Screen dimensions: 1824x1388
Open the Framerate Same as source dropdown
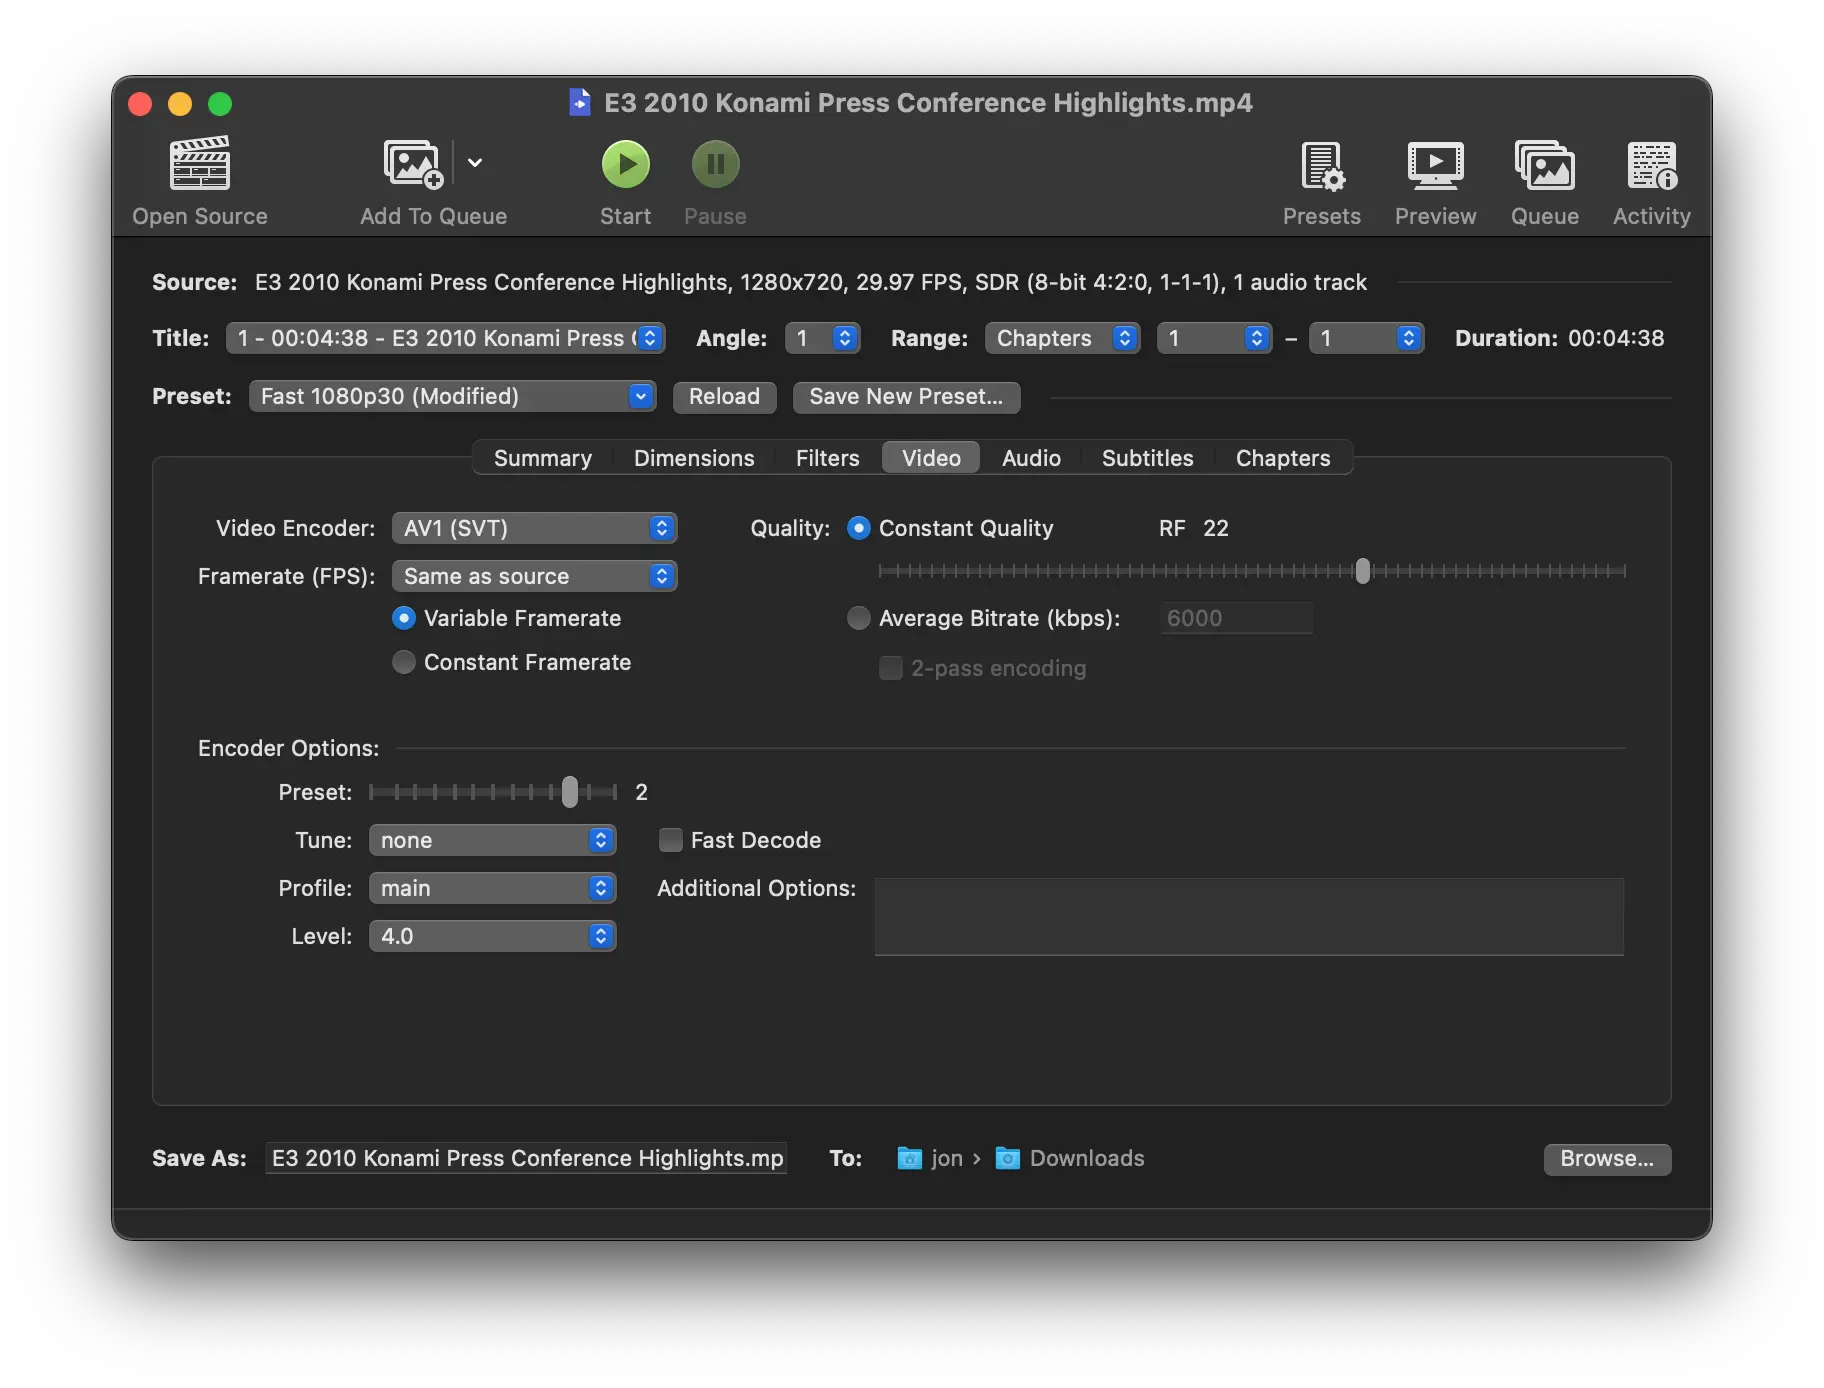coord(534,576)
